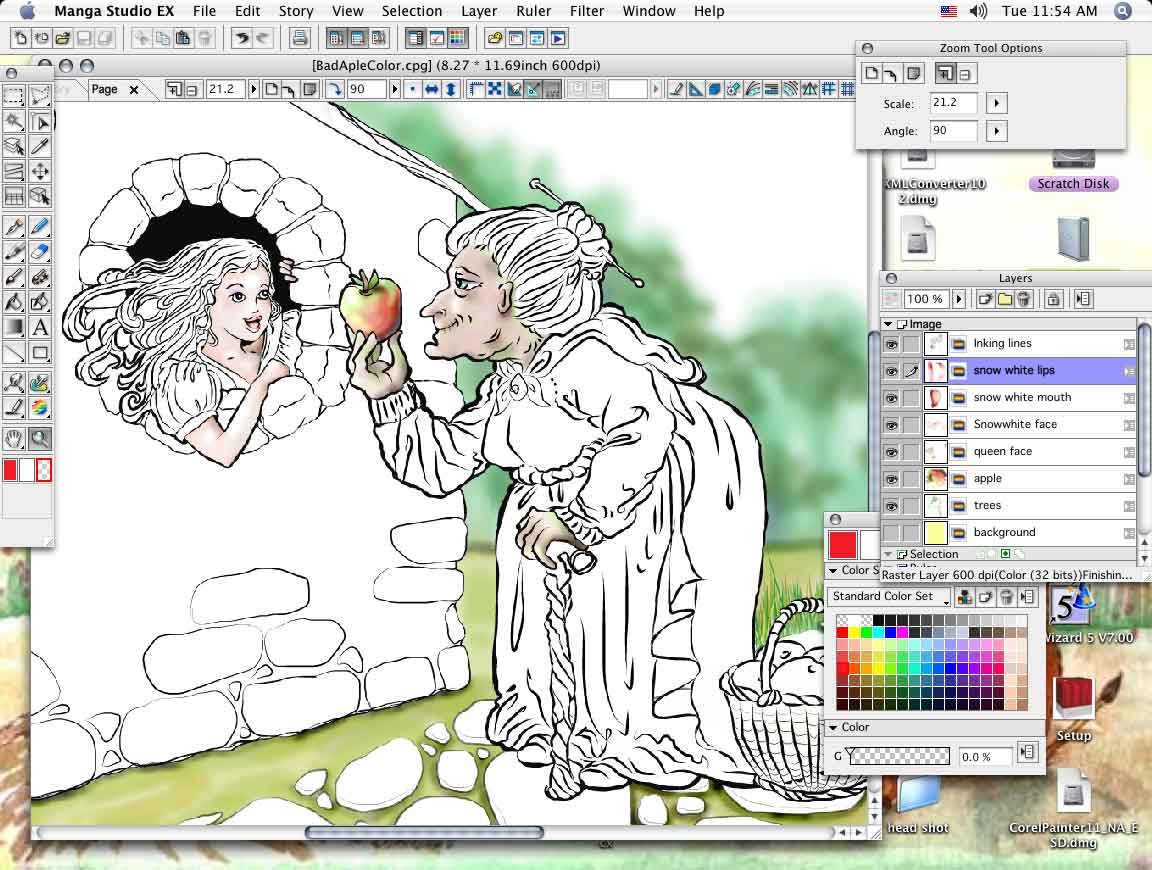Screen dimensions: 1152x870
Task: Select the Eraser tool
Action: pos(40,251)
